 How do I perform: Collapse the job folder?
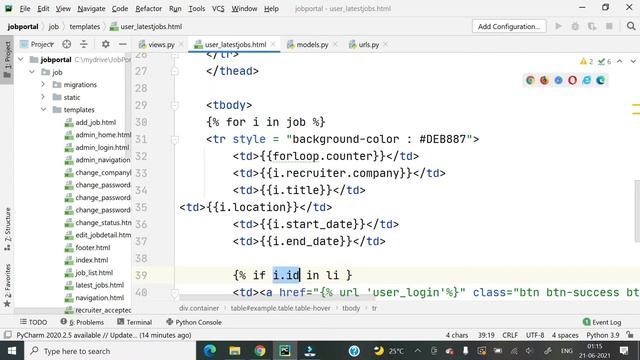(x=32, y=72)
